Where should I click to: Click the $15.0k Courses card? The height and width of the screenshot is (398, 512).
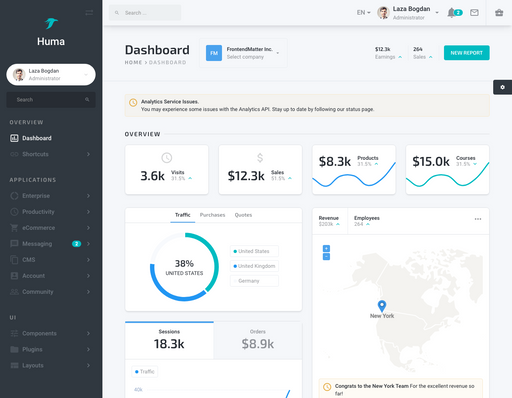pos(447,170)
